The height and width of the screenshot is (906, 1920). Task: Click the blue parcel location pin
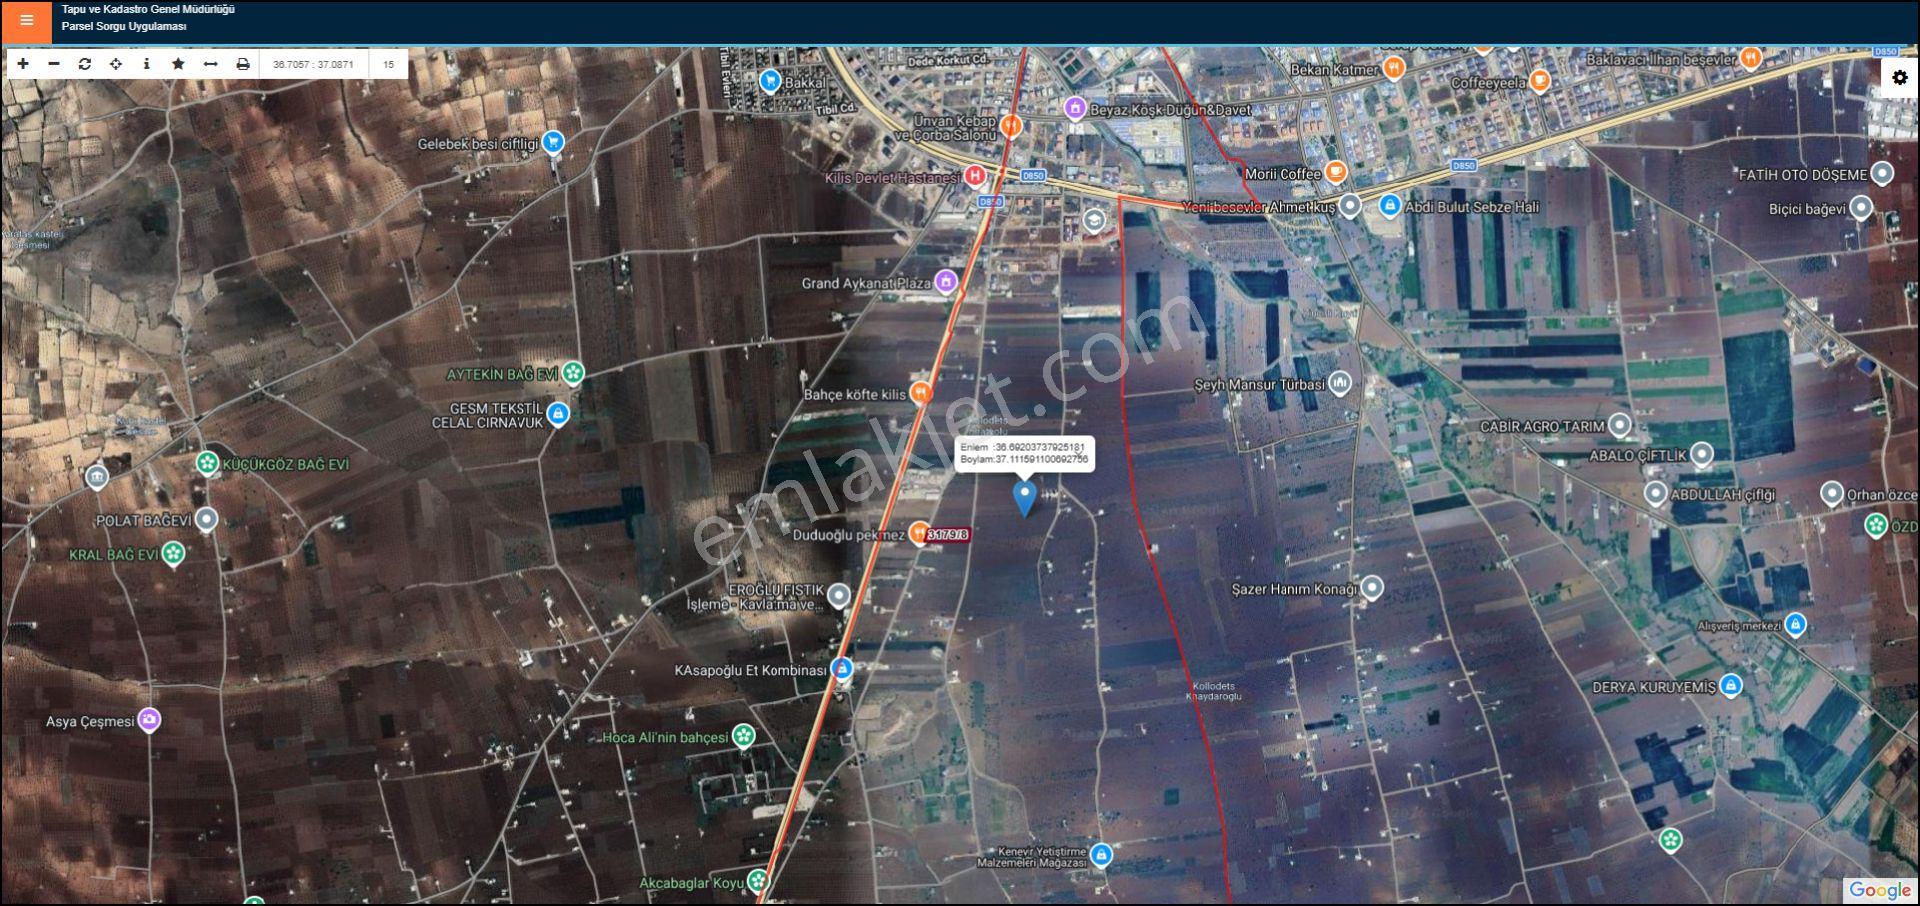pos(1024,498)
